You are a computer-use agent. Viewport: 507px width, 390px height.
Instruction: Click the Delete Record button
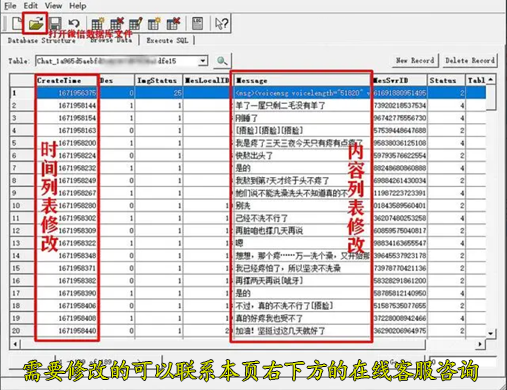pos(470,61)
